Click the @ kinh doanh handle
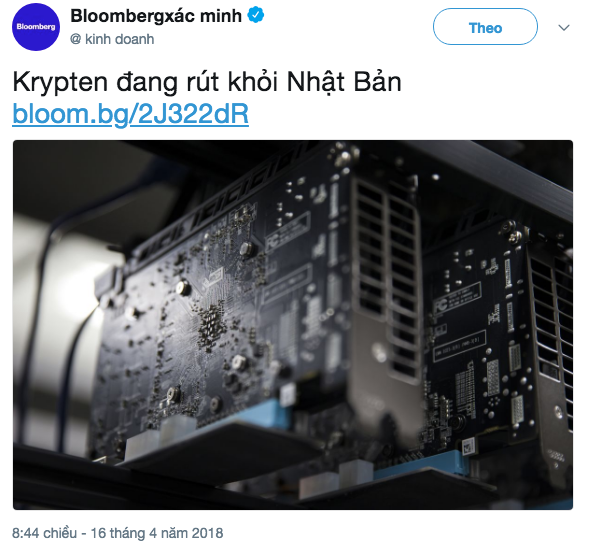 click(112, 39)
